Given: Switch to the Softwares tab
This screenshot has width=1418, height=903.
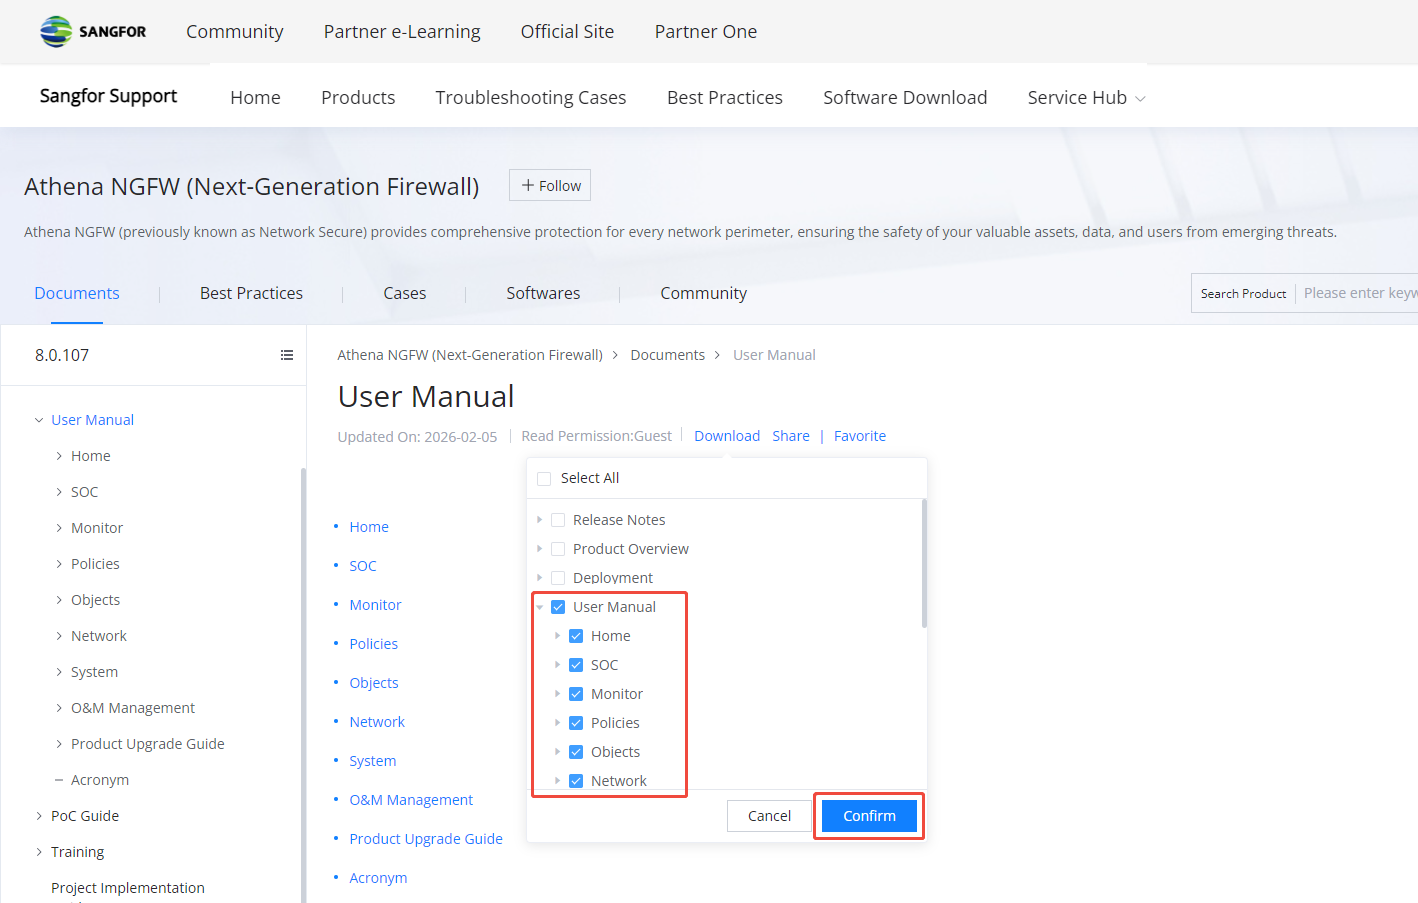Looking at the screenshot, I should tap(543, 293).
